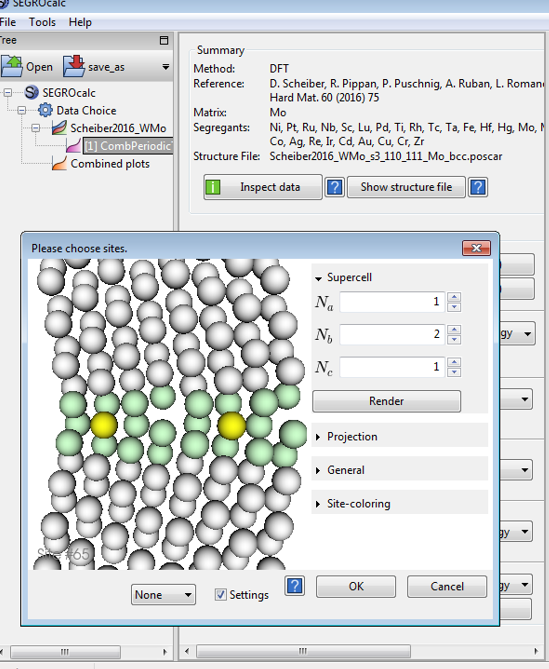Toggle the Settings checkbox

221,594
